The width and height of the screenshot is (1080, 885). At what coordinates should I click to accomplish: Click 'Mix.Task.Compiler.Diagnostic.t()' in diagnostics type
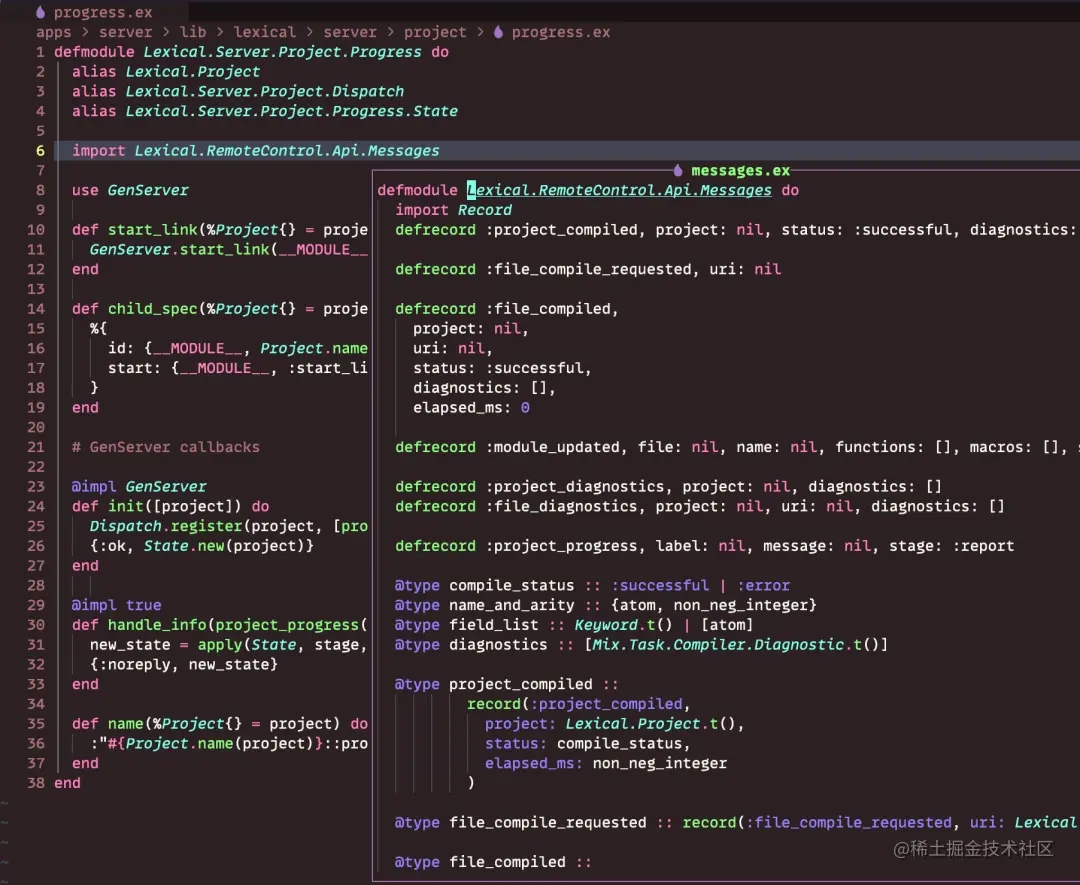736,645
